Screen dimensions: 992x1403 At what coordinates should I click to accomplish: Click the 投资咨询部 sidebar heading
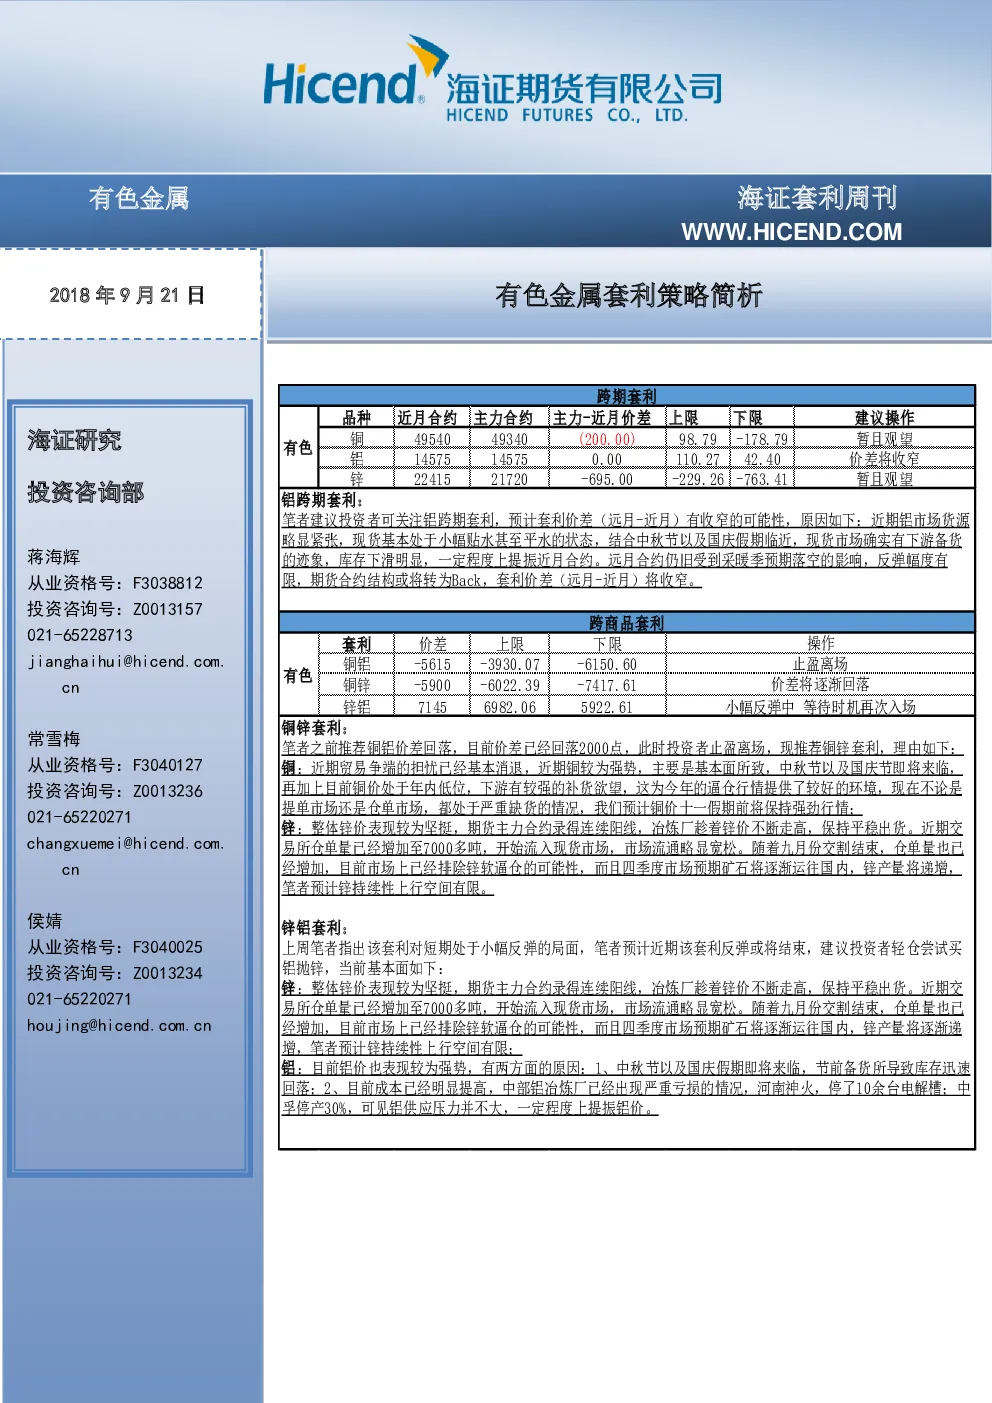pyautogui.click(x=86, y=492)
